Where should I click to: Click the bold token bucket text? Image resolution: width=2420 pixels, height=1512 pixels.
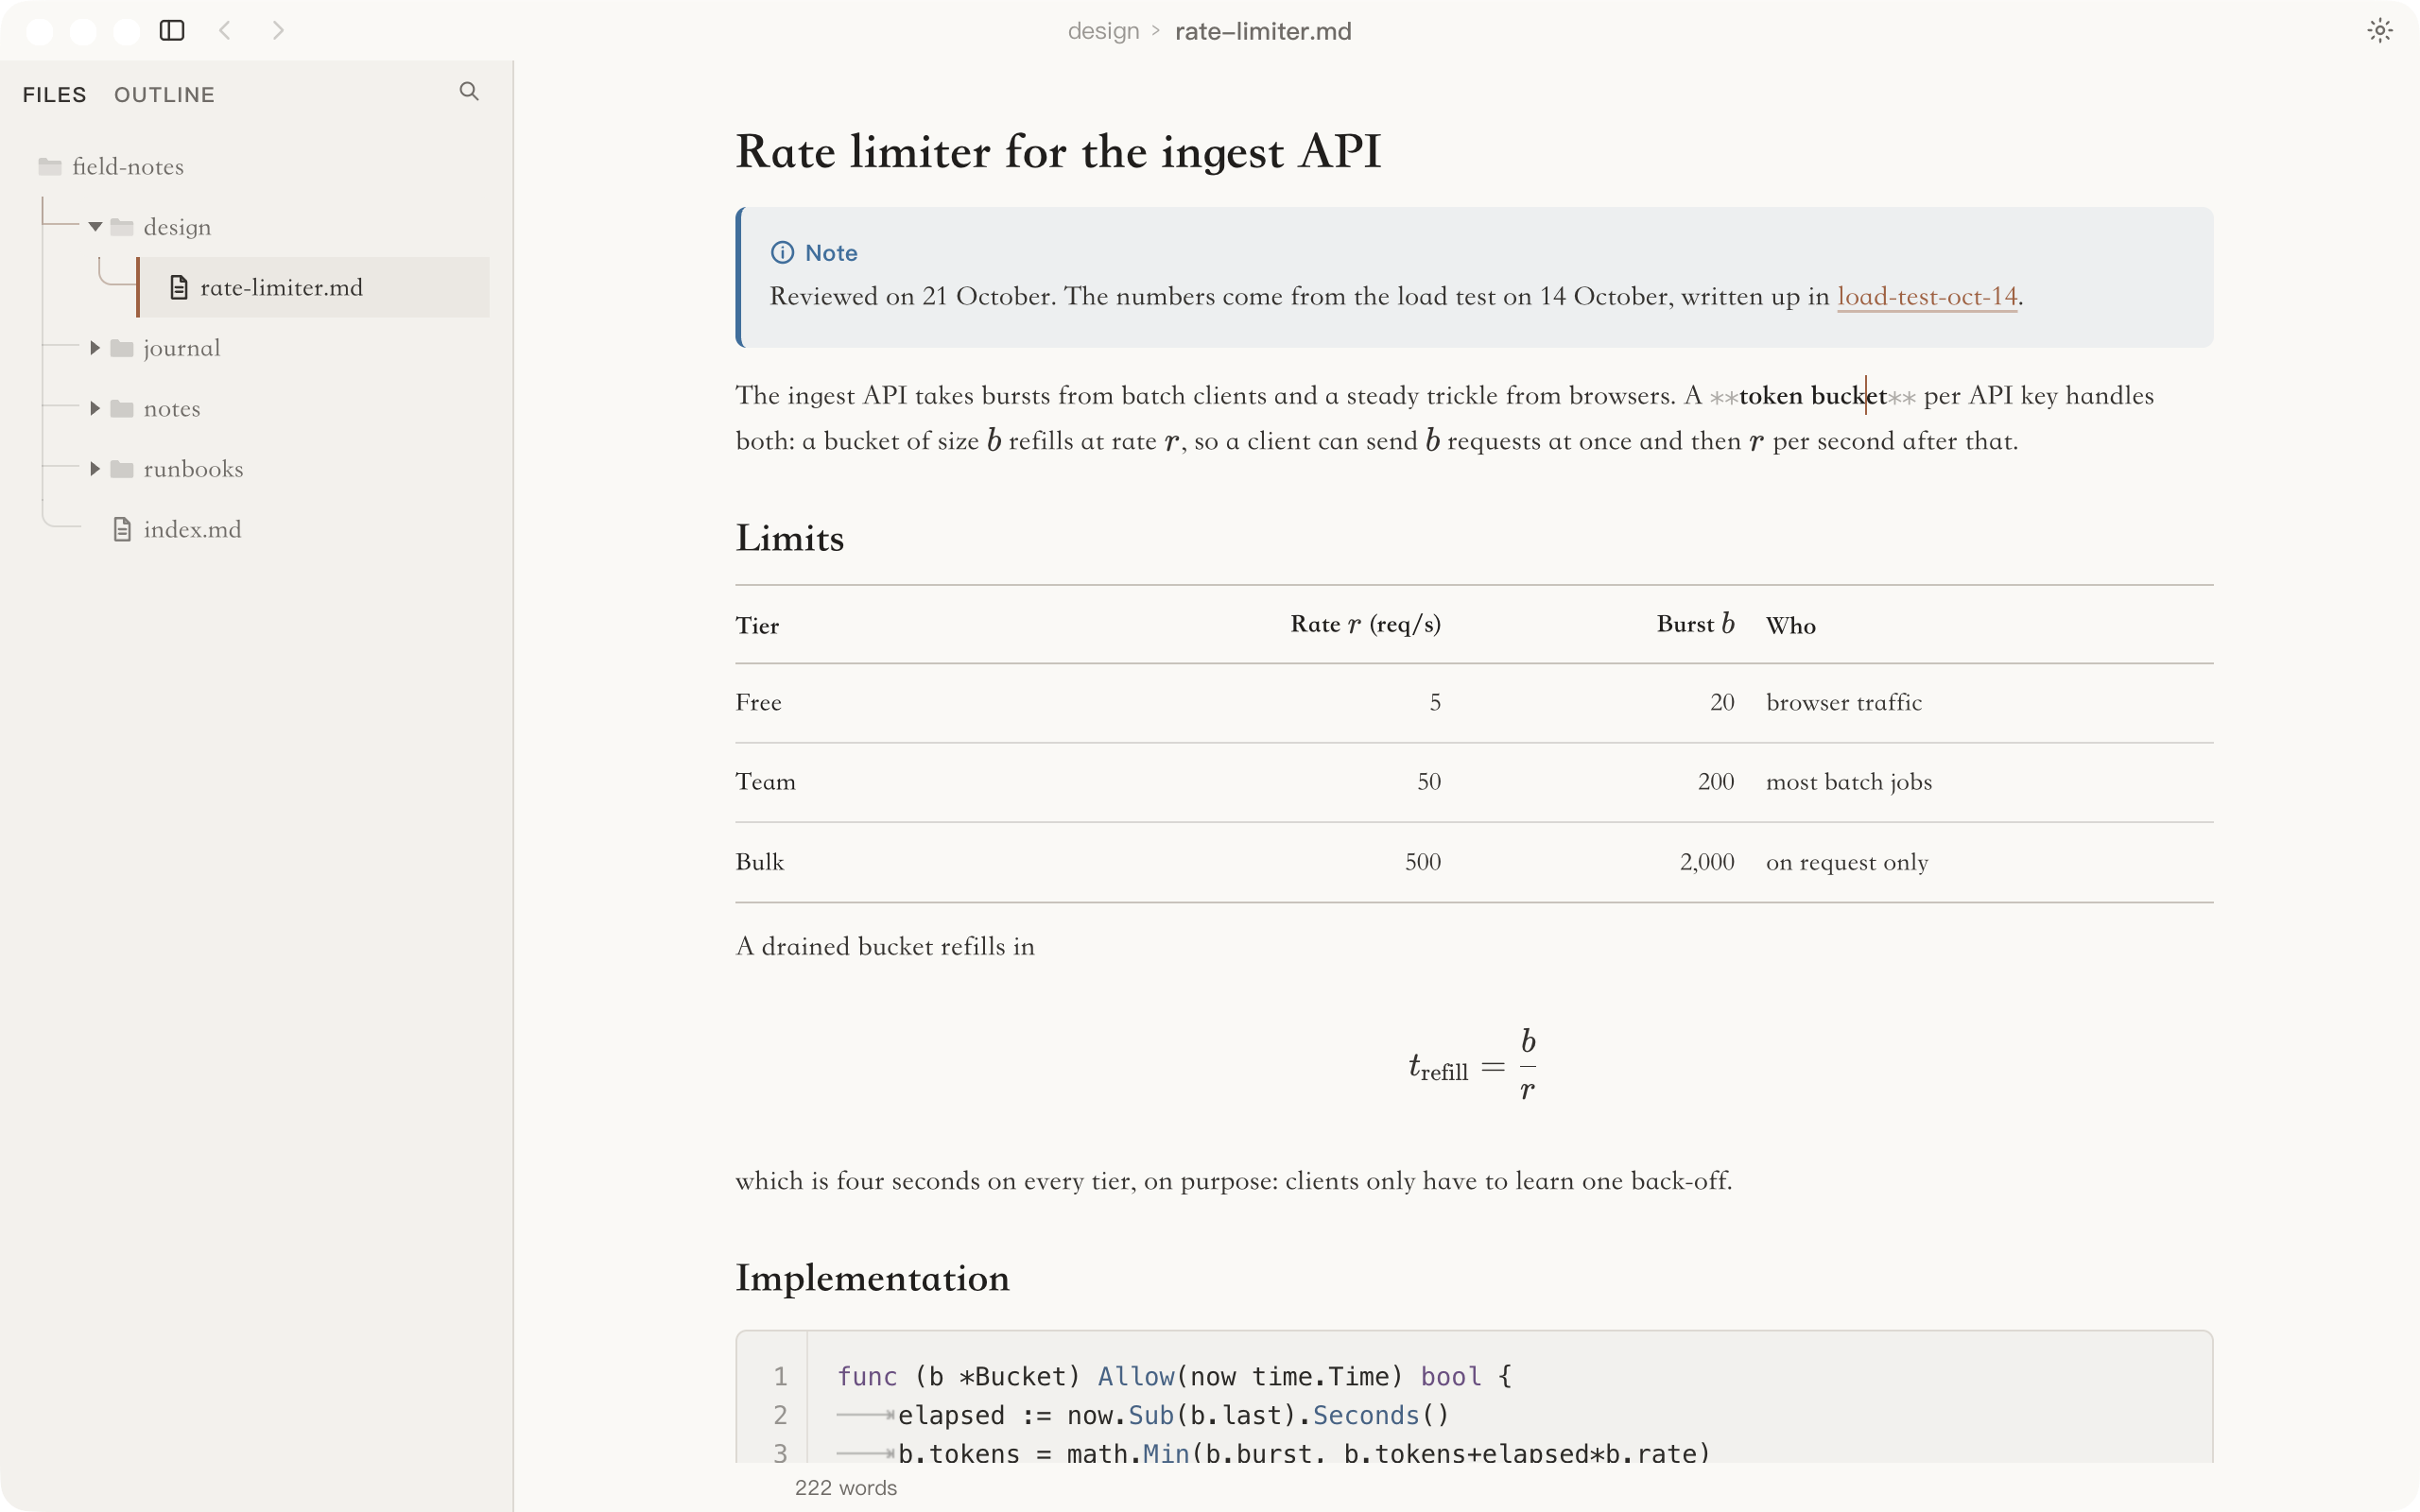(1812, 396)
